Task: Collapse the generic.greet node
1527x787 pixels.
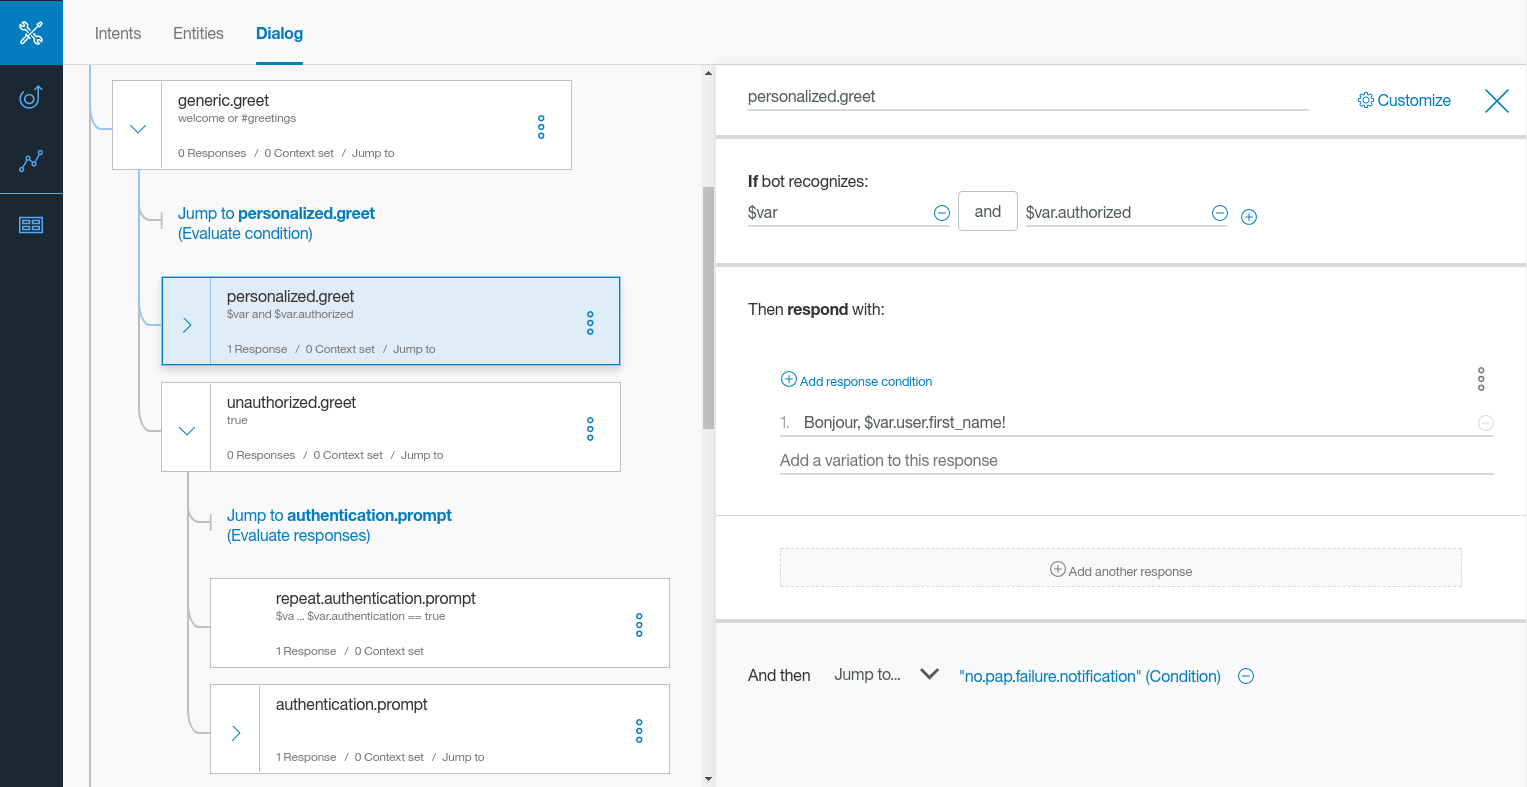Action: (x=138, y=129)
